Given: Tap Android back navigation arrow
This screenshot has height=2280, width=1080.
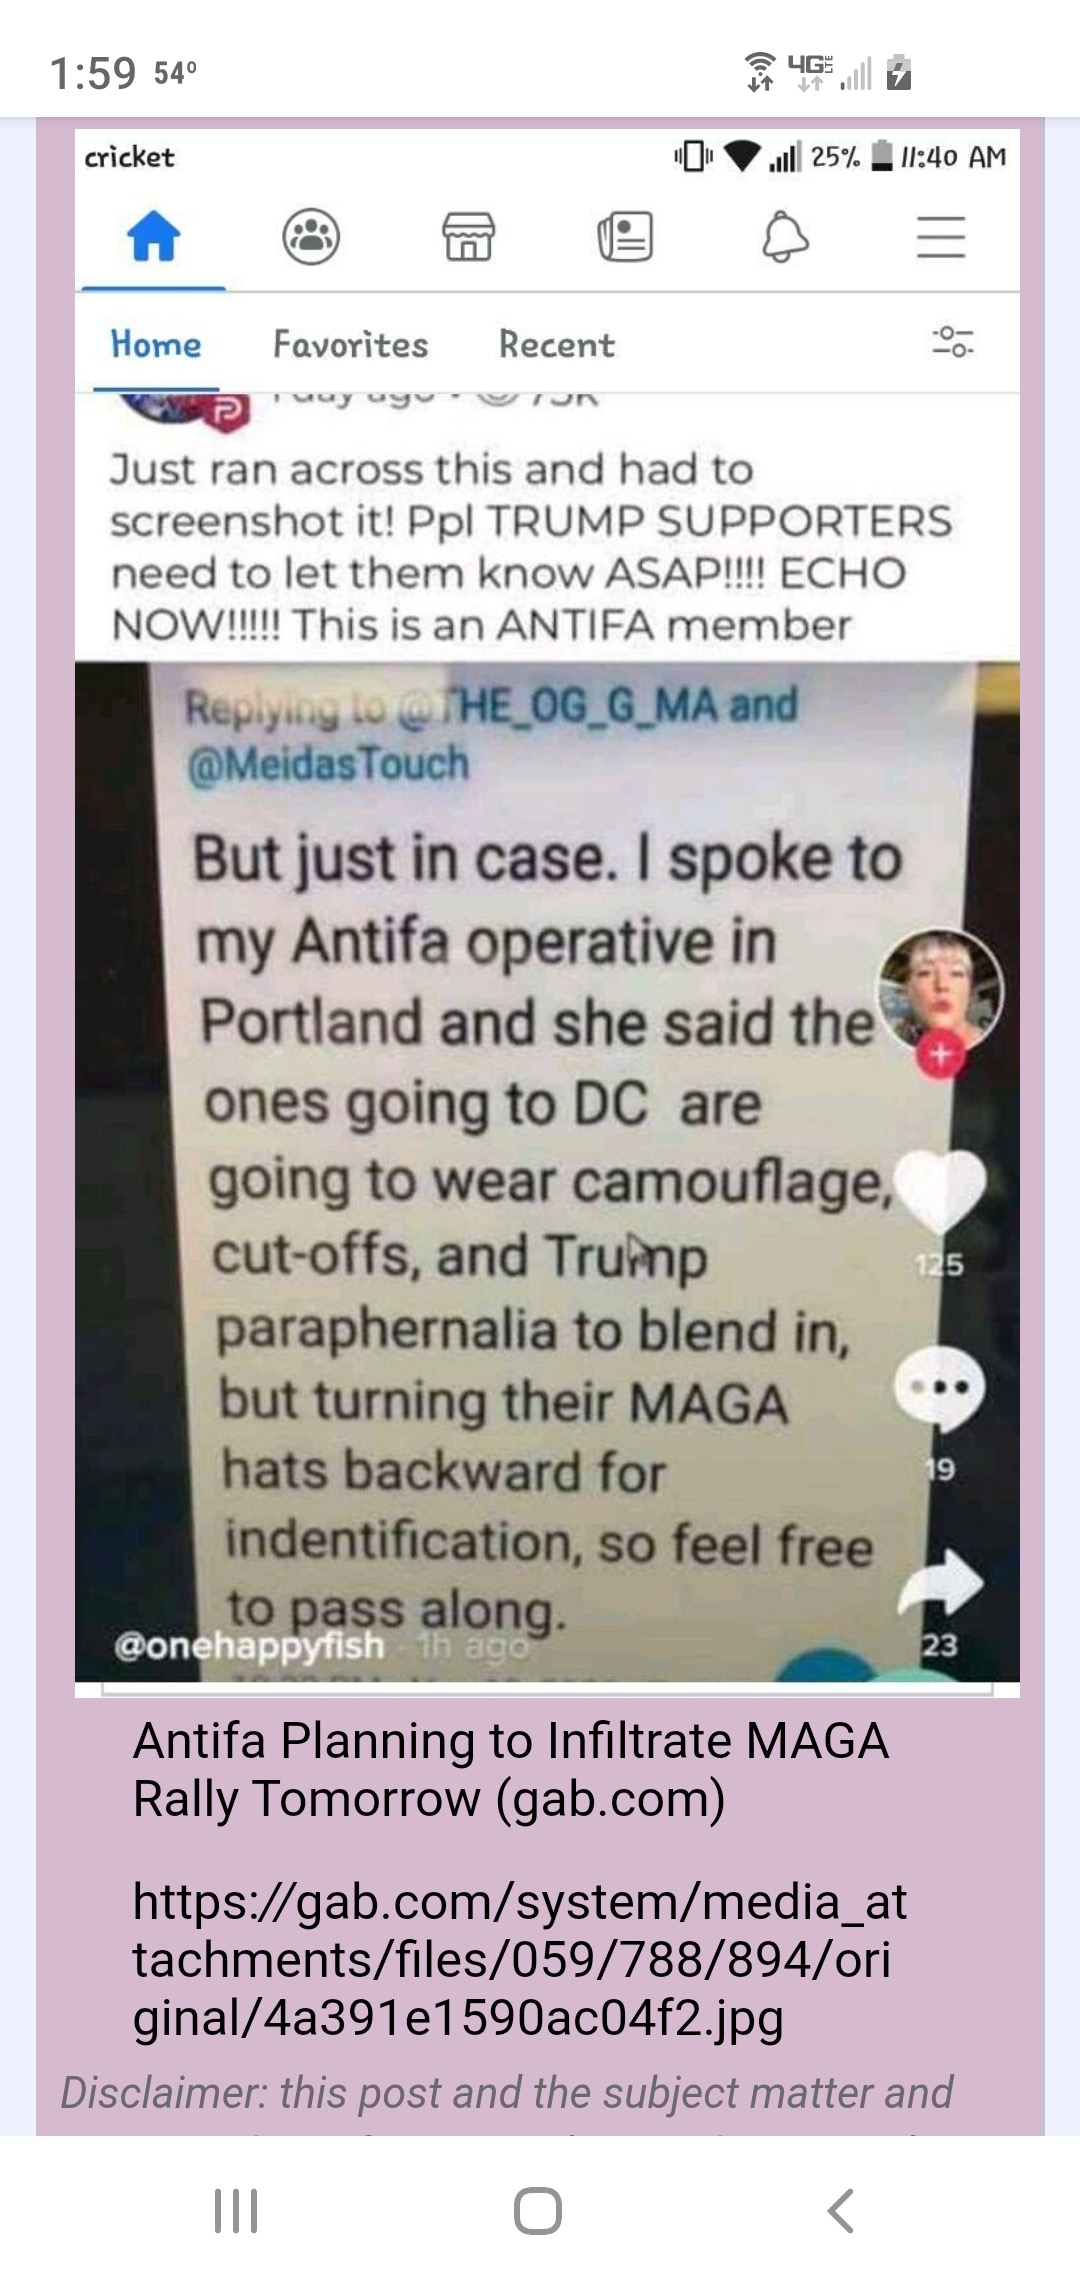Looking at the screenshot, I should [841, 2210].
